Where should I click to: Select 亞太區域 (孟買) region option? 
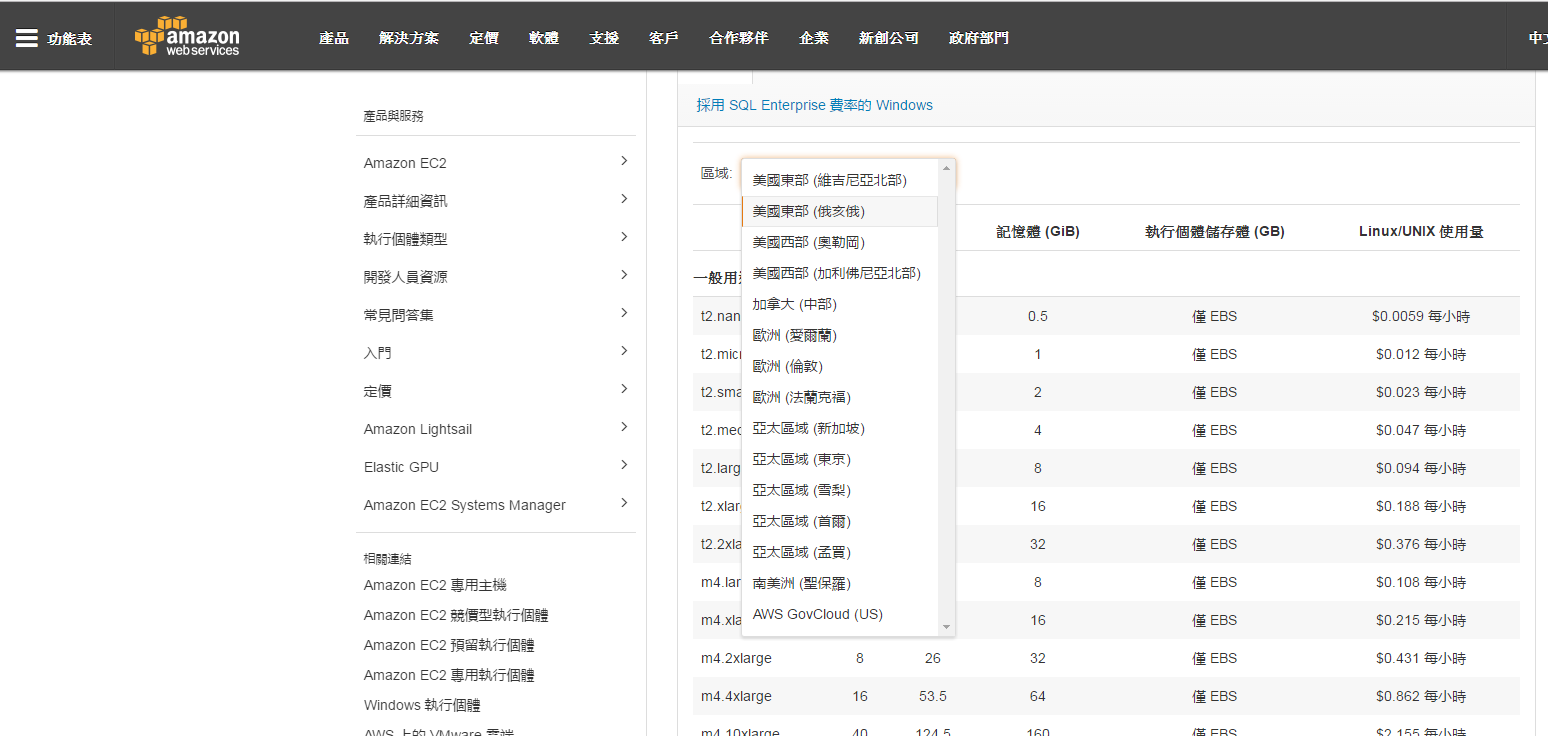[840, 552]
